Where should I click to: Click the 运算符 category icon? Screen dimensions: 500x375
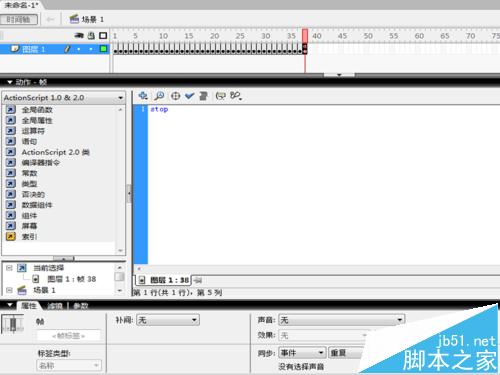pos(11,131)
